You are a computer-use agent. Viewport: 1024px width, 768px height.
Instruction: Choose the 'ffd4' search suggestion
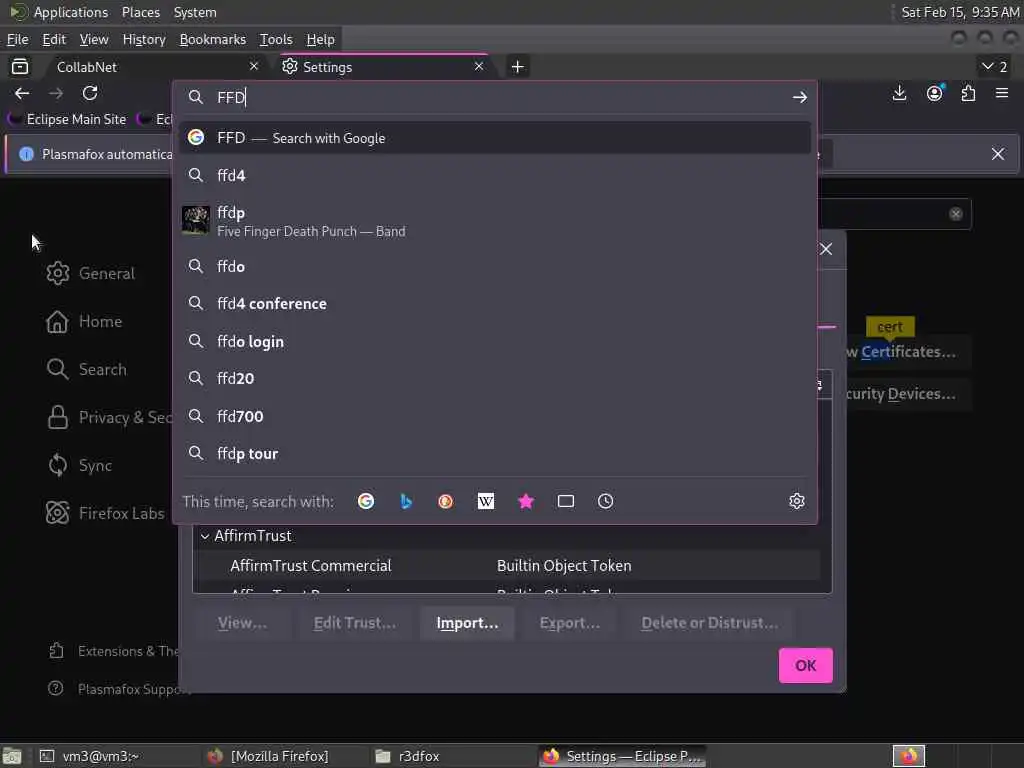coord(495,176)
